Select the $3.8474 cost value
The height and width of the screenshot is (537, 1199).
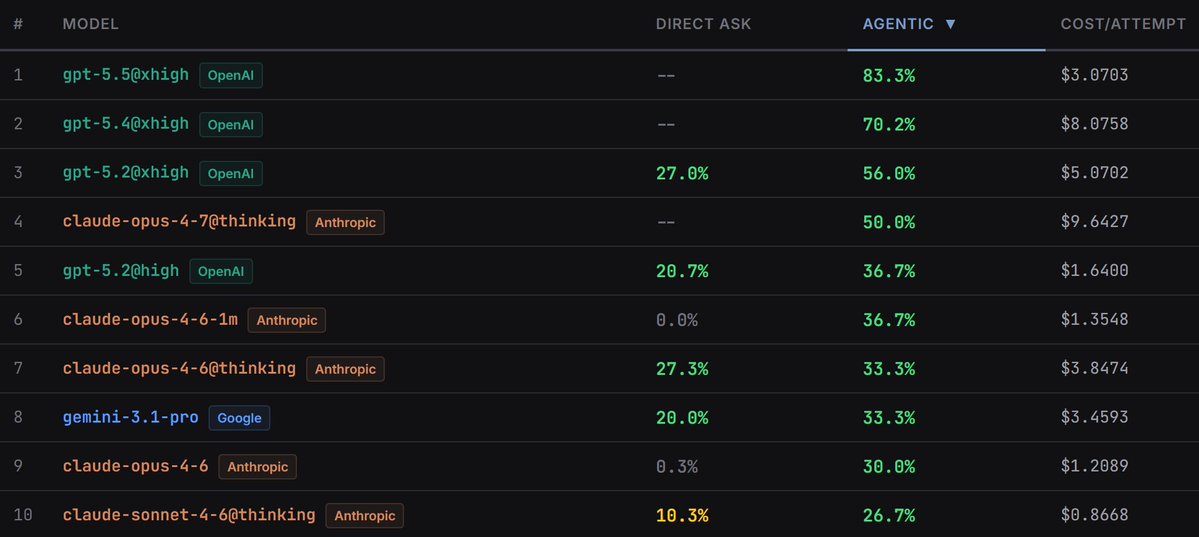click(1094, 369)
